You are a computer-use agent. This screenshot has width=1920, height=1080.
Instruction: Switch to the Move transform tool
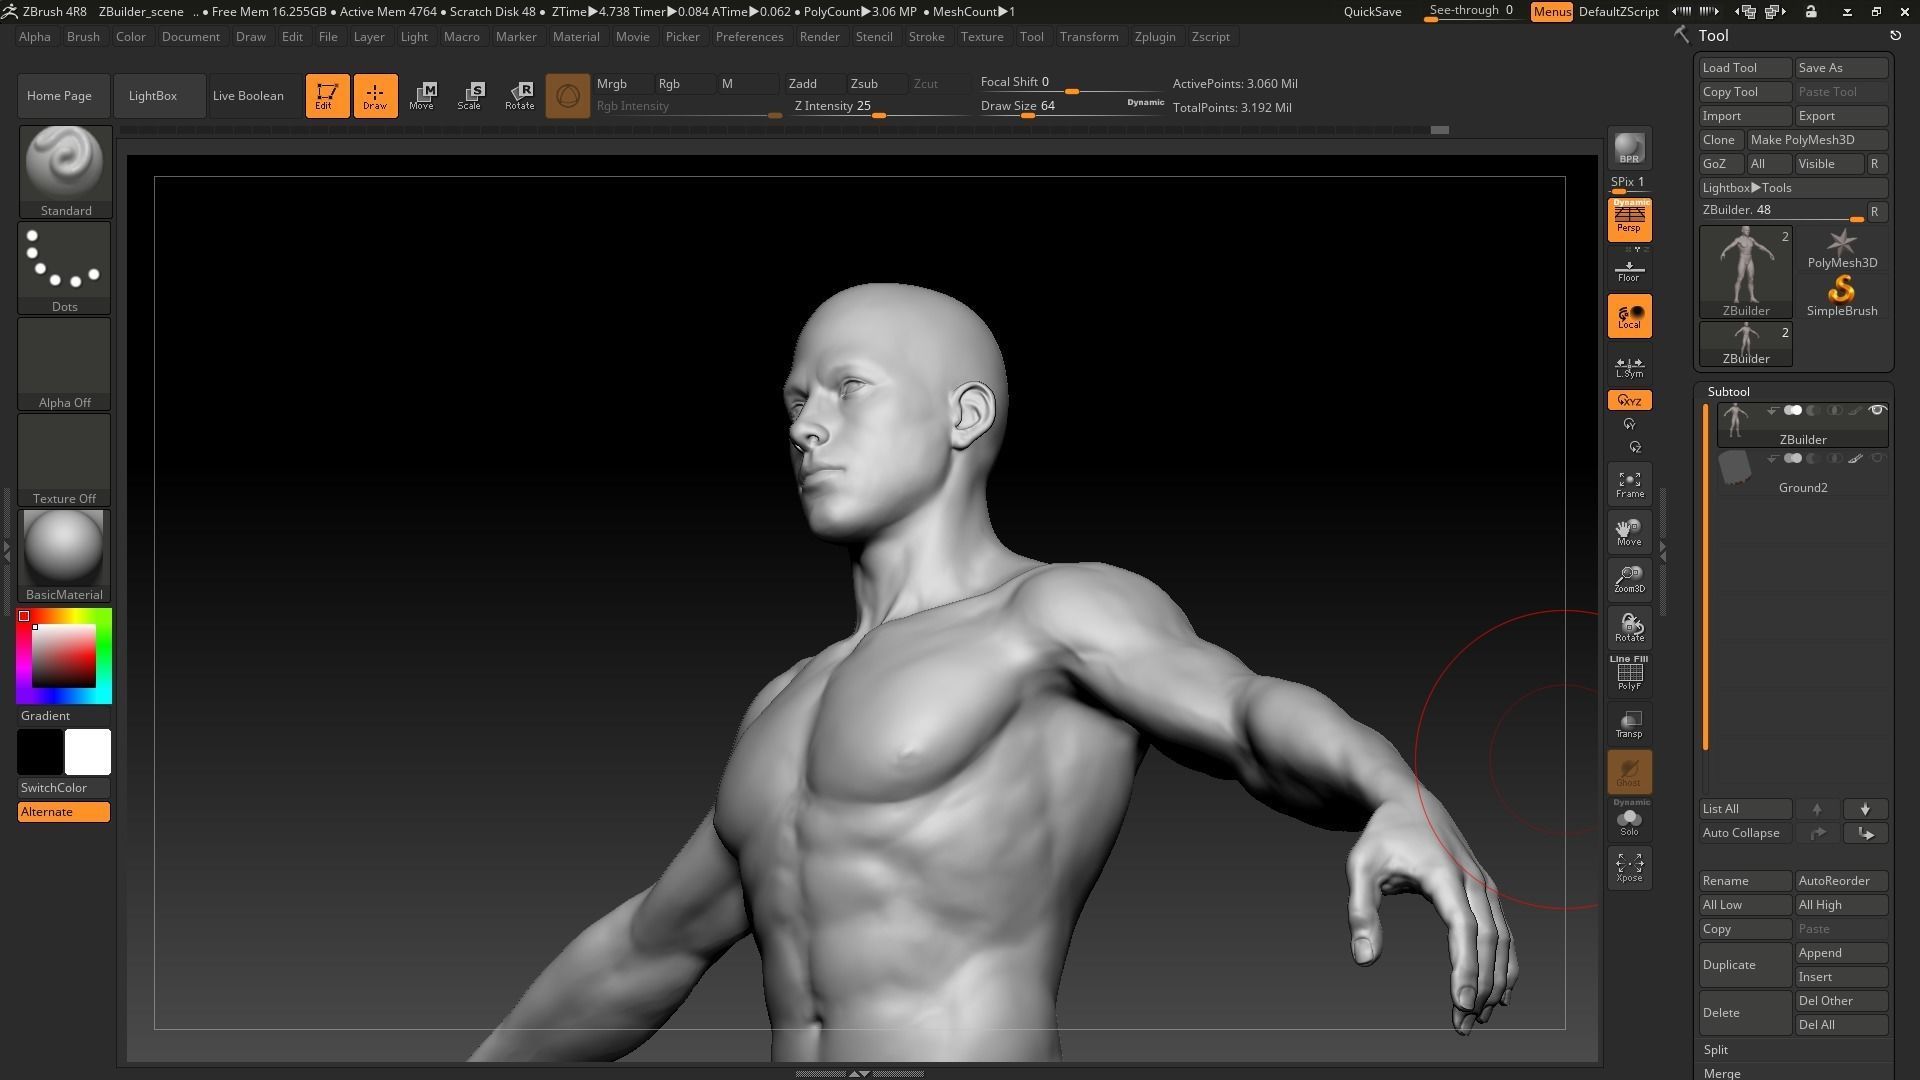[422, 96]
